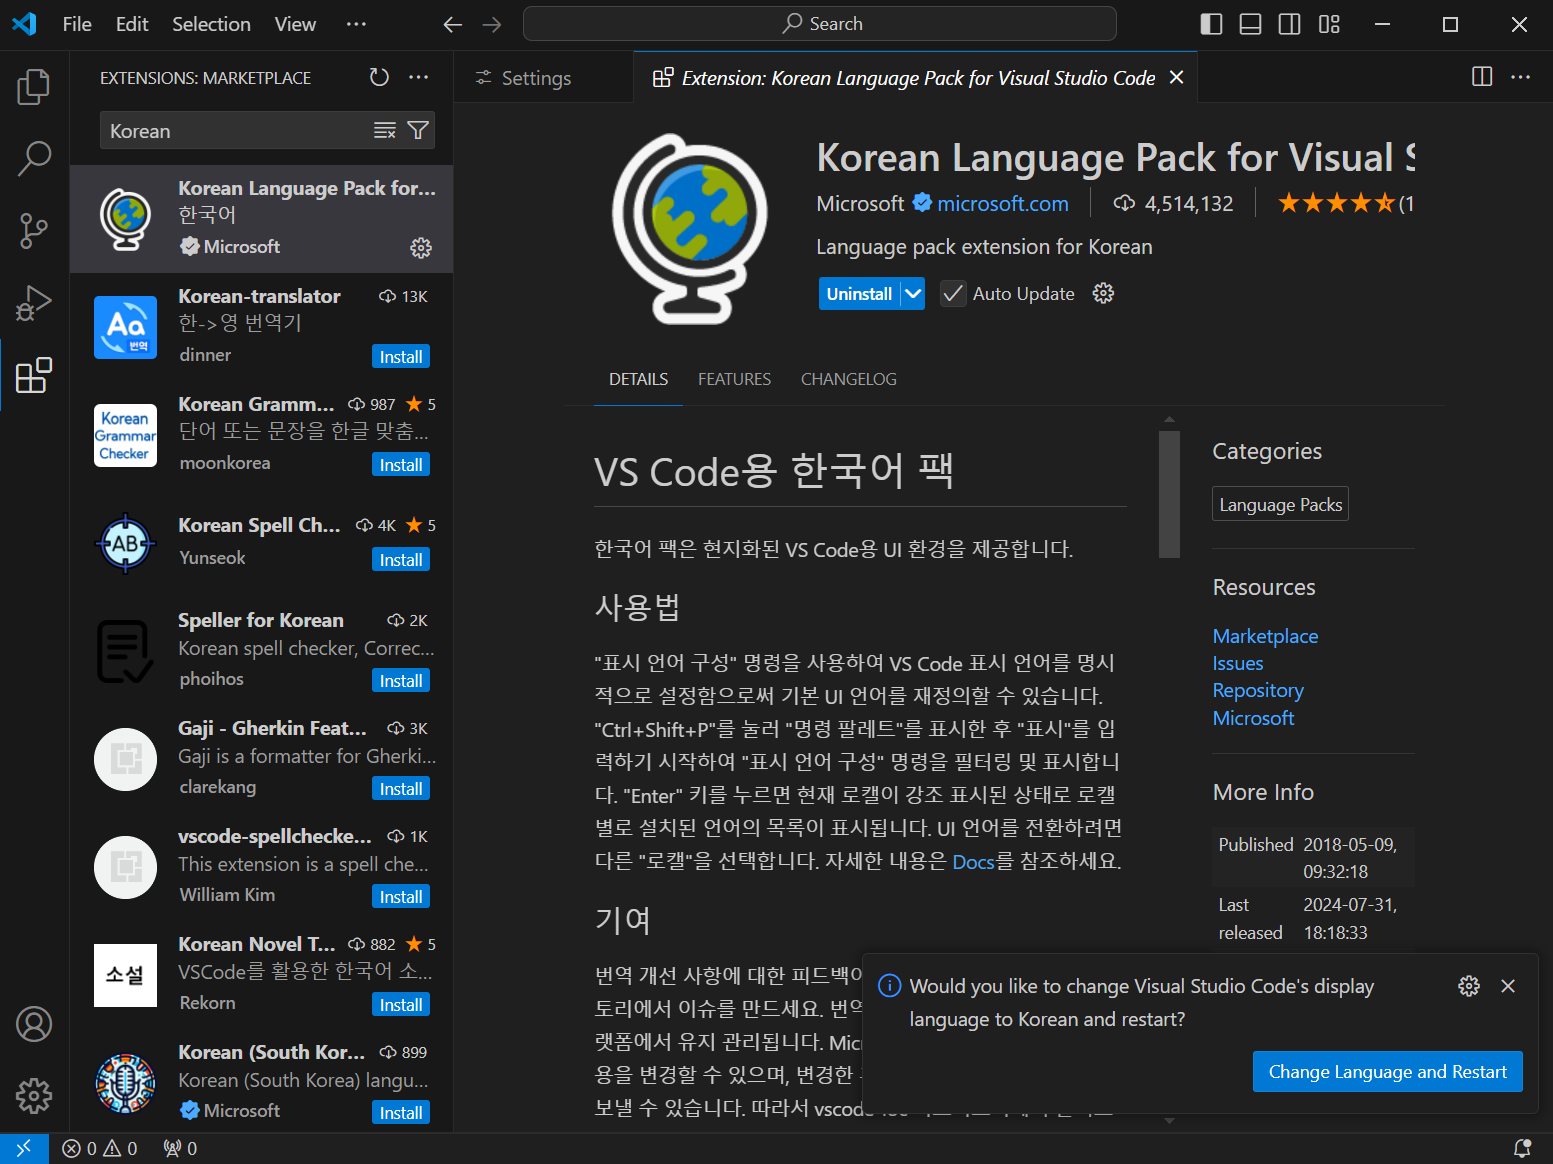Toggle primary side bar layout icon

1211,24
